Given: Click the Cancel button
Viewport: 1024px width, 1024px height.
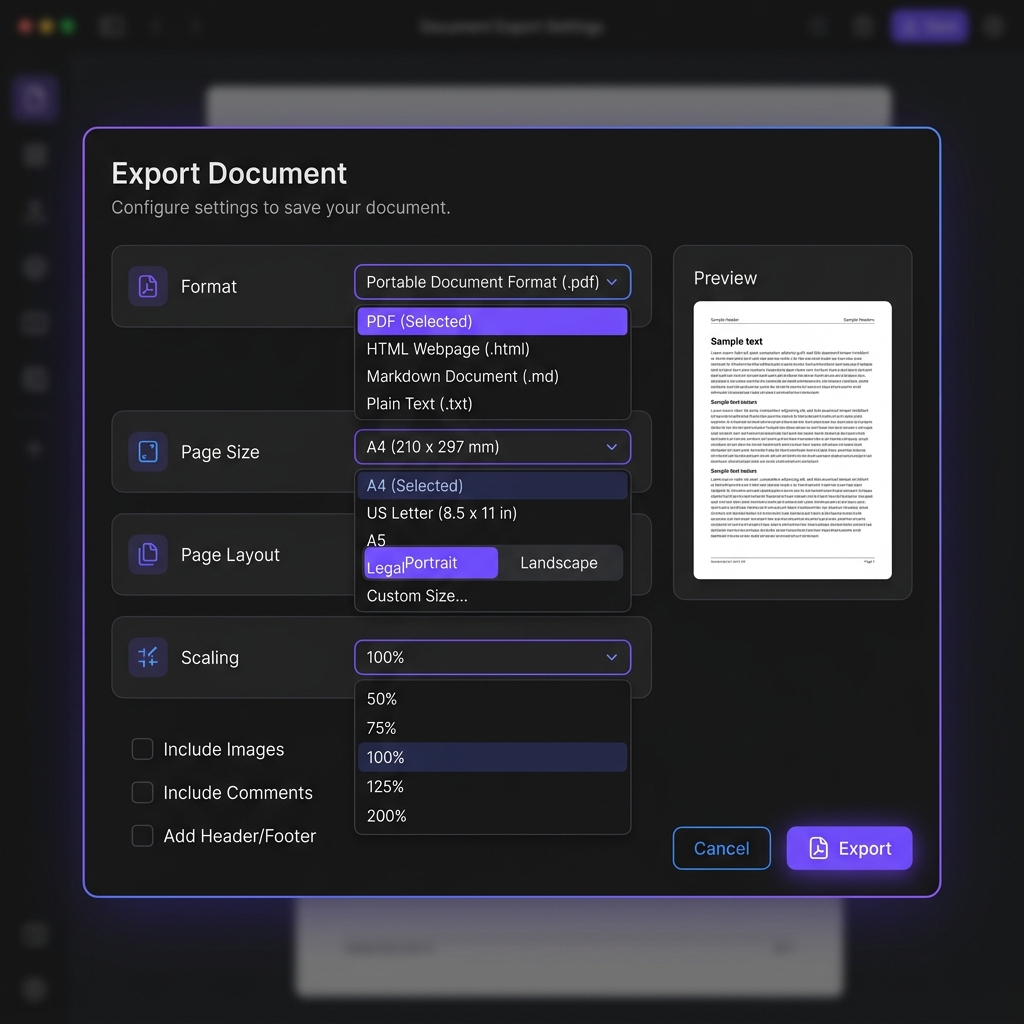Looking at the screenshot, I should [722, 848].
